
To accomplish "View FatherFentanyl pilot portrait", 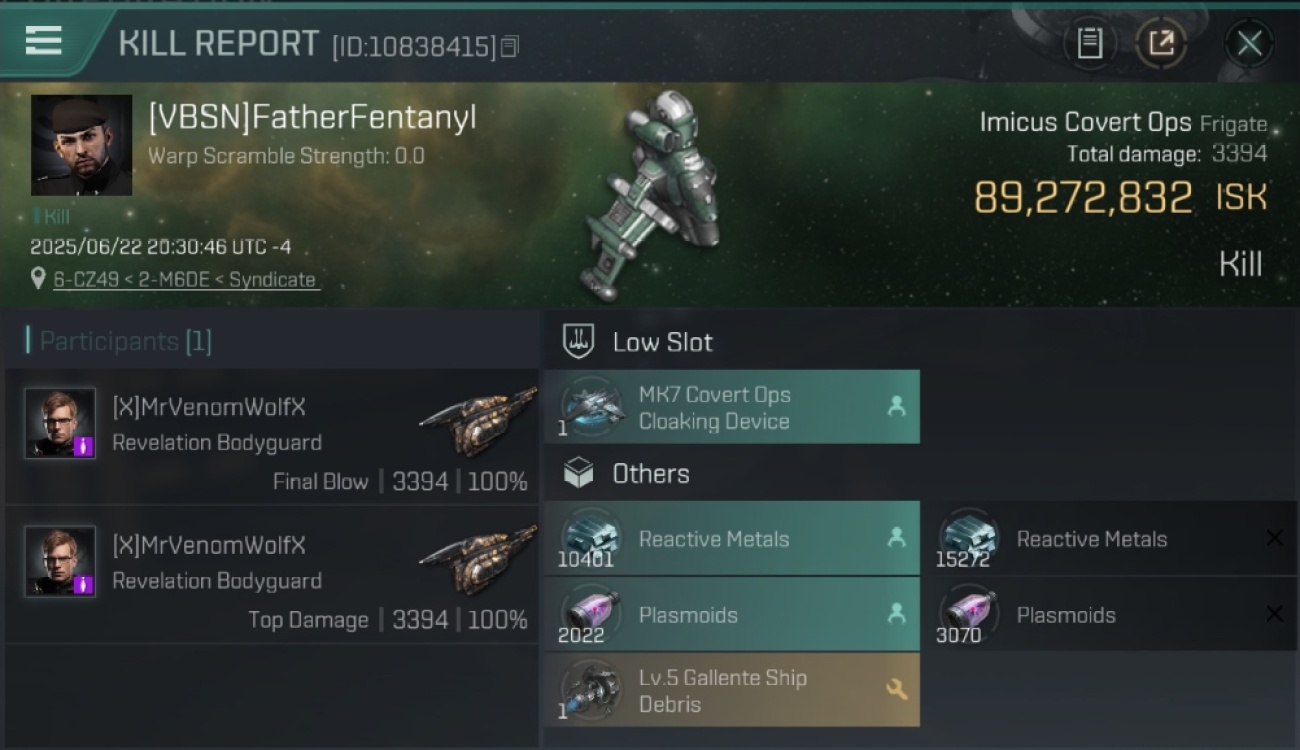I will pos(81,145).
